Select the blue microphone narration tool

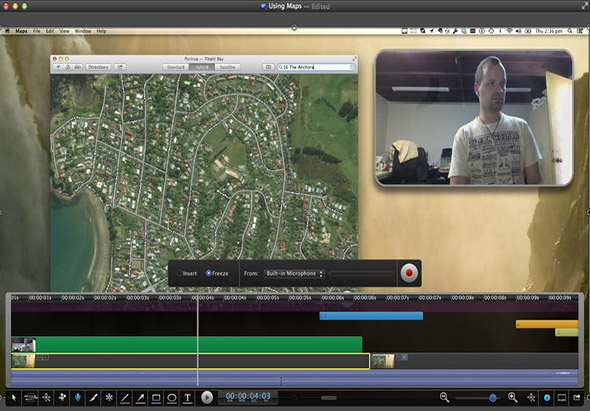(x=78, y=397)
